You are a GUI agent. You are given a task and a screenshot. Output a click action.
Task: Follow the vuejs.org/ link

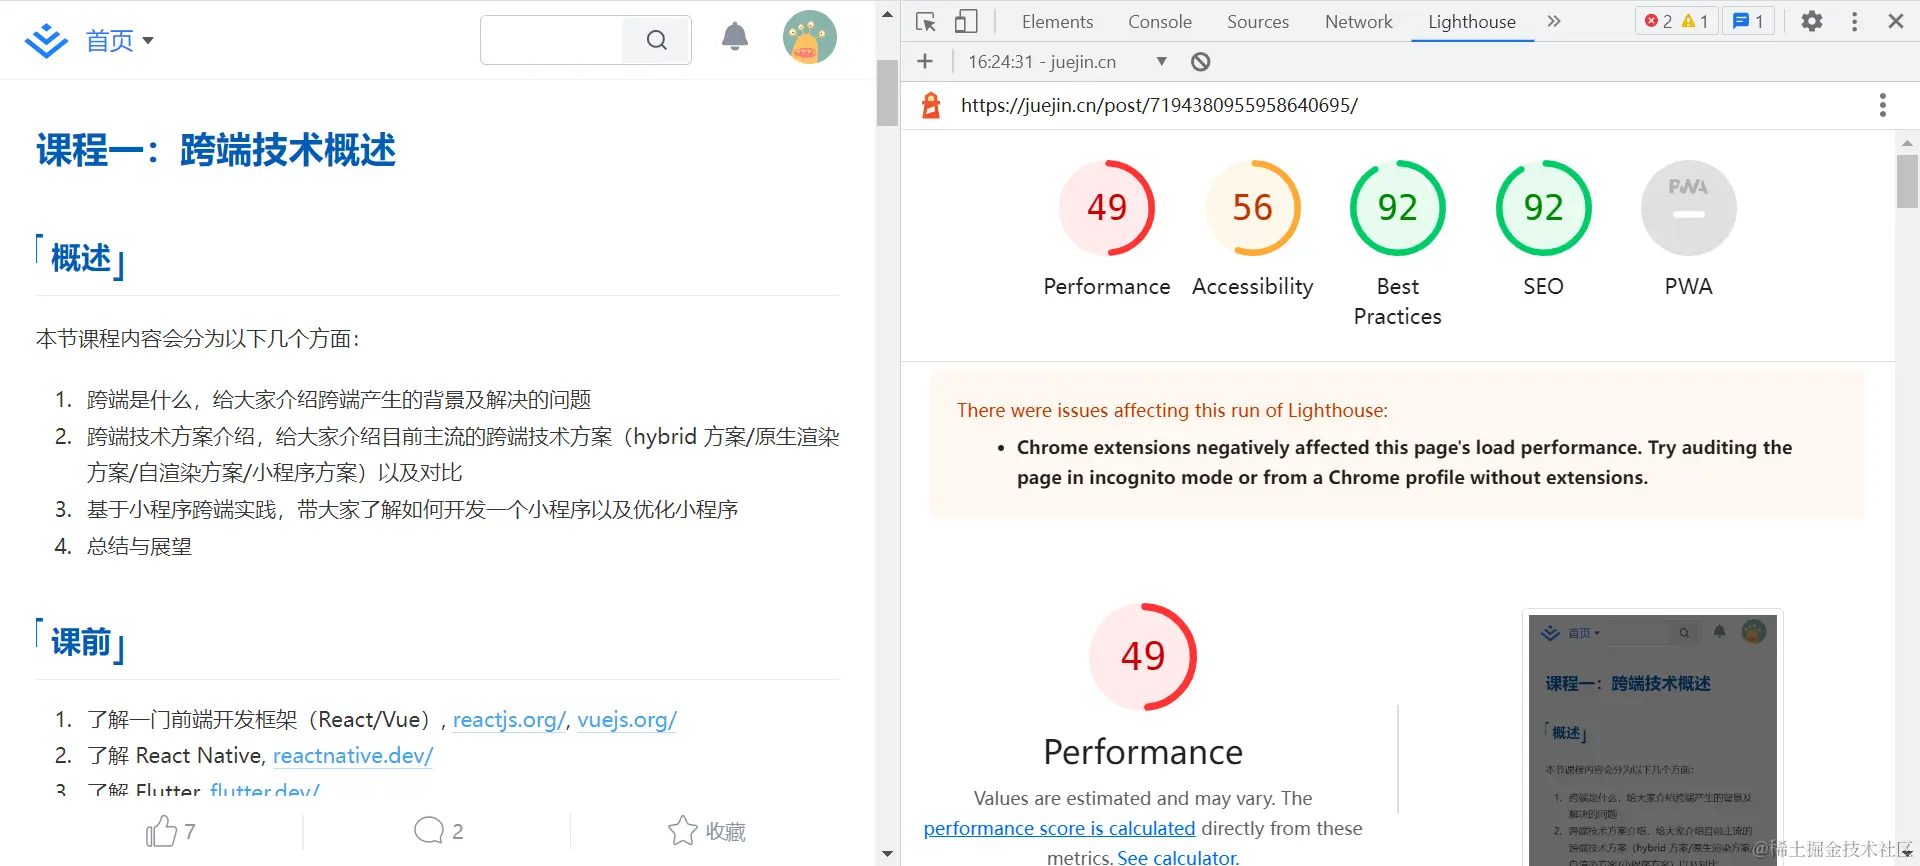click(627, 720)
